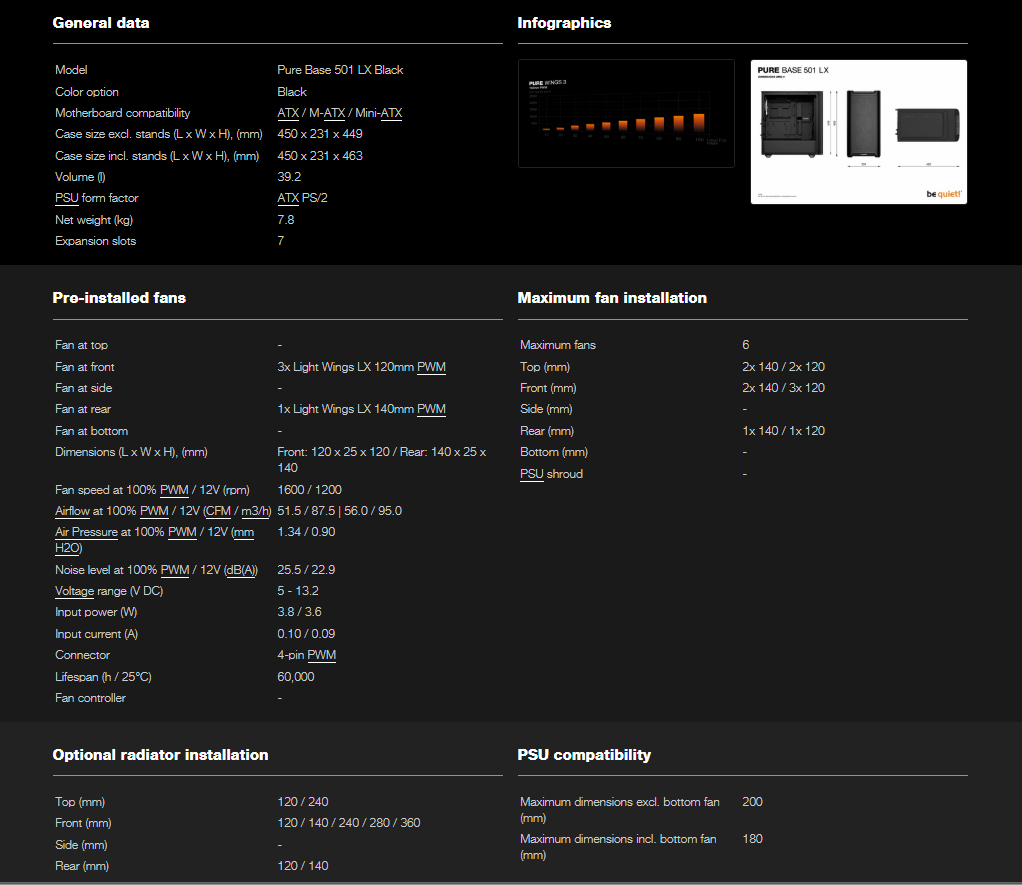
Task: Open the Pure Base 501 LX dimensions infographic
Action: click(x=858, y=132)
